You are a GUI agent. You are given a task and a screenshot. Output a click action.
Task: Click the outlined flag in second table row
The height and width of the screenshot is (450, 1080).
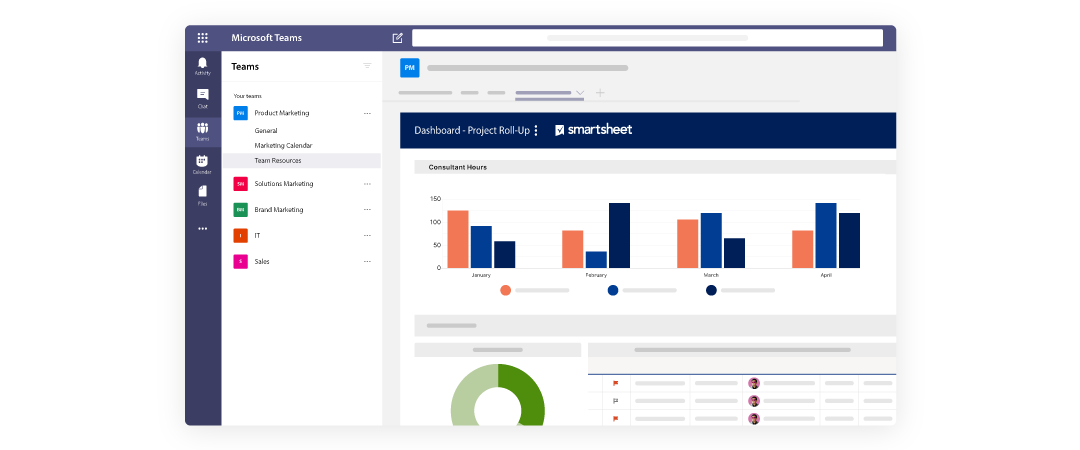[x=616, y=401]
